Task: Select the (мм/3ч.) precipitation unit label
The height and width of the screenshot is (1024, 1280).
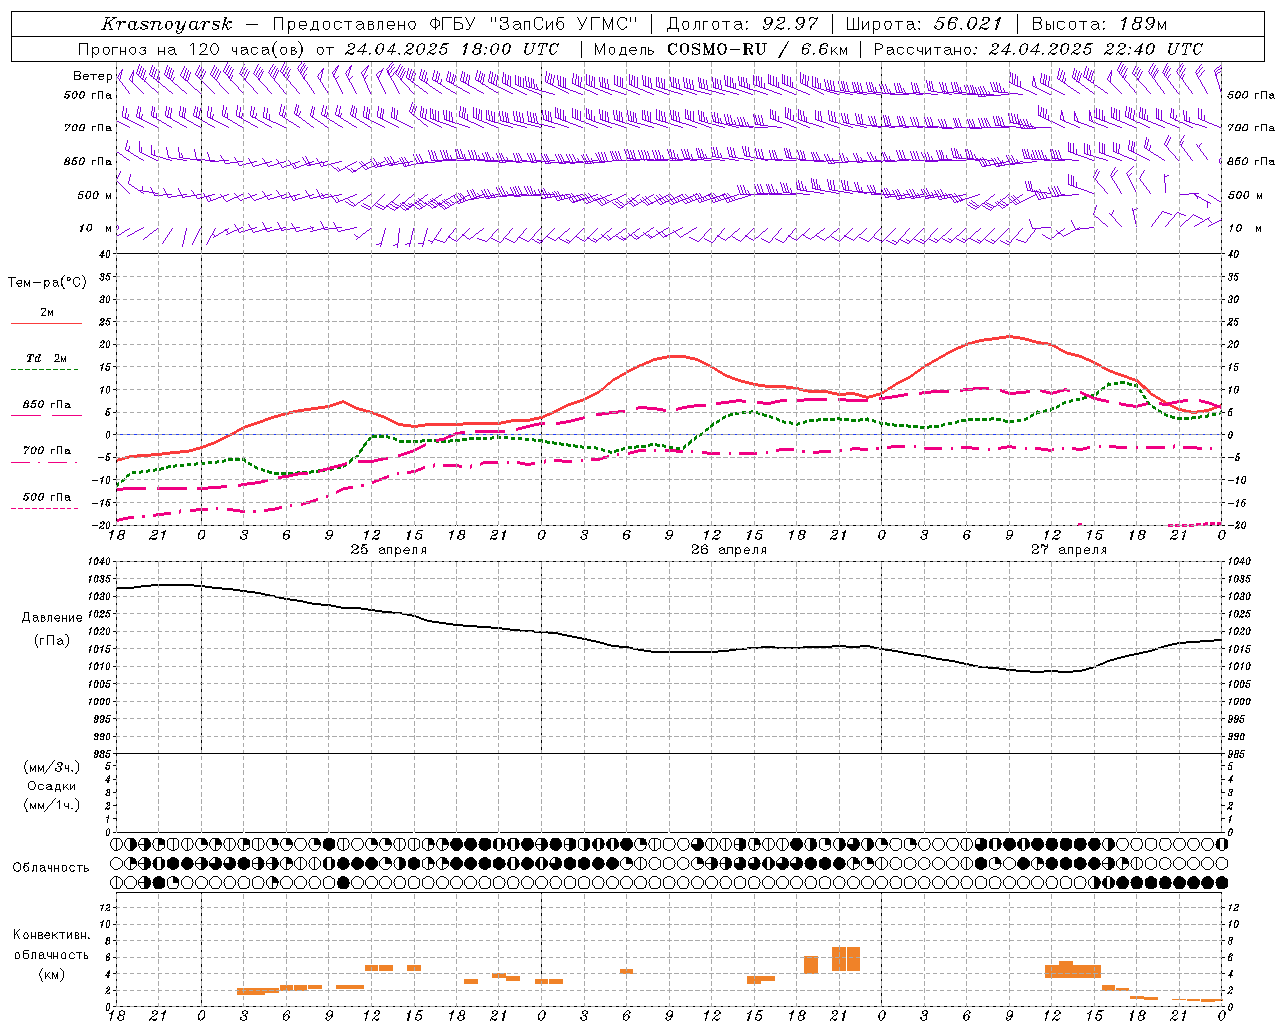Action: [52, 767]
